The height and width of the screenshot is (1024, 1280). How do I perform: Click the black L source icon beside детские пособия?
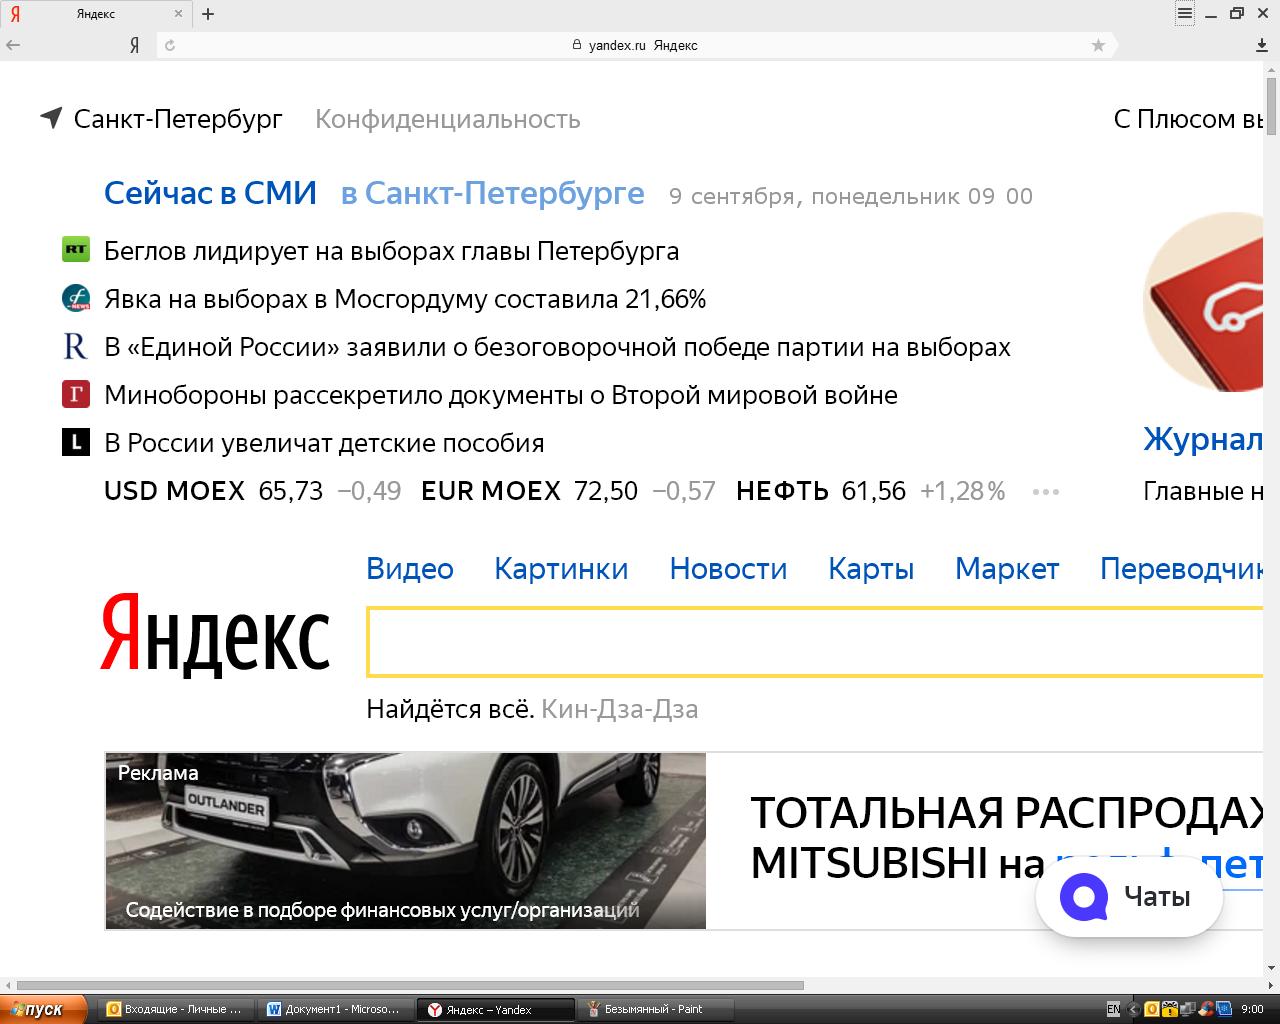coord(76,442)
